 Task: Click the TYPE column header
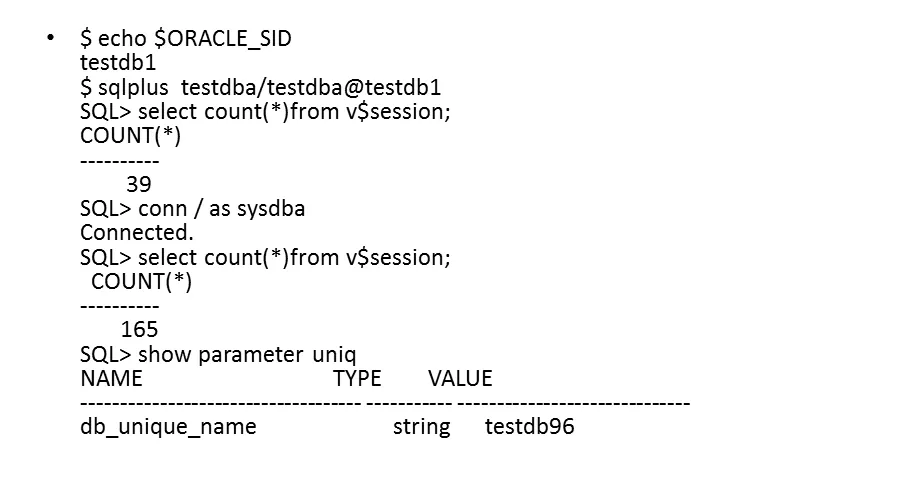click(x=357, y=378)
